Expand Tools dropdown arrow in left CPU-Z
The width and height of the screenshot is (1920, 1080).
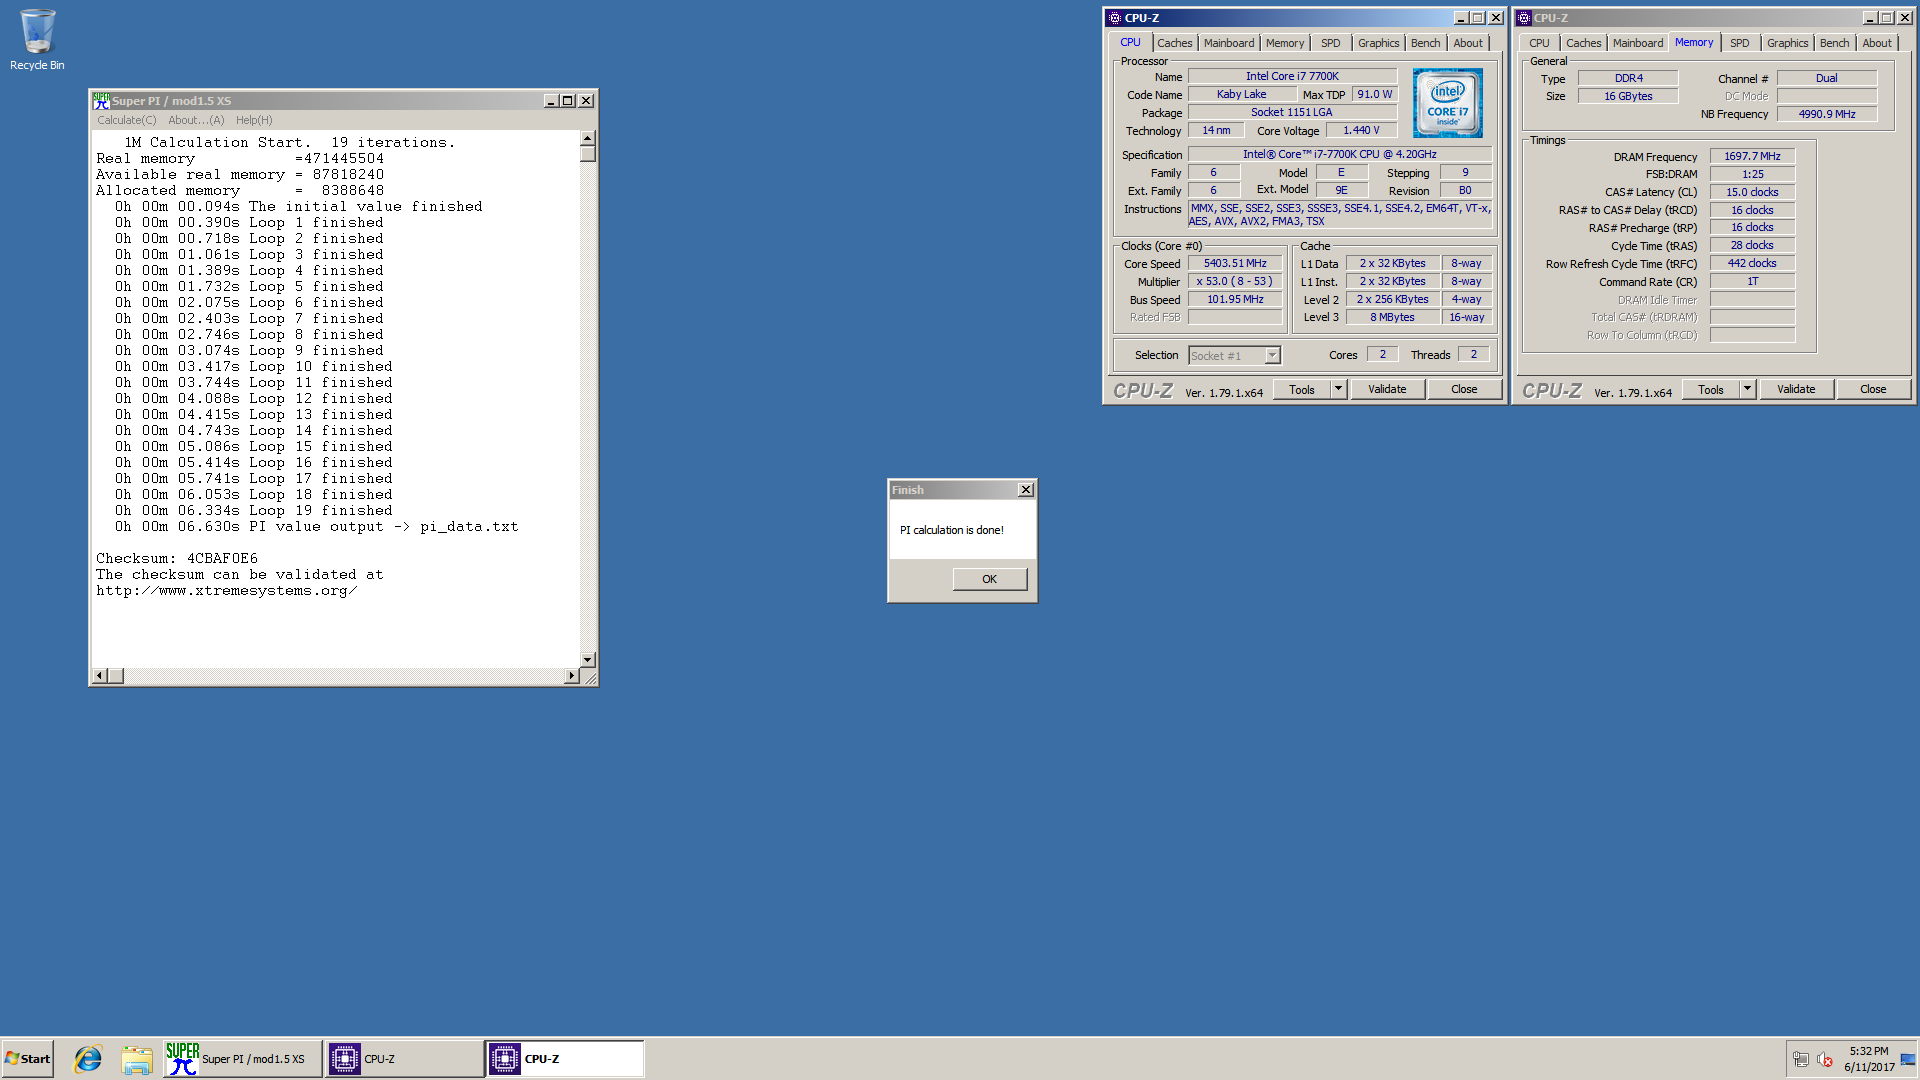click(1338, 390)
